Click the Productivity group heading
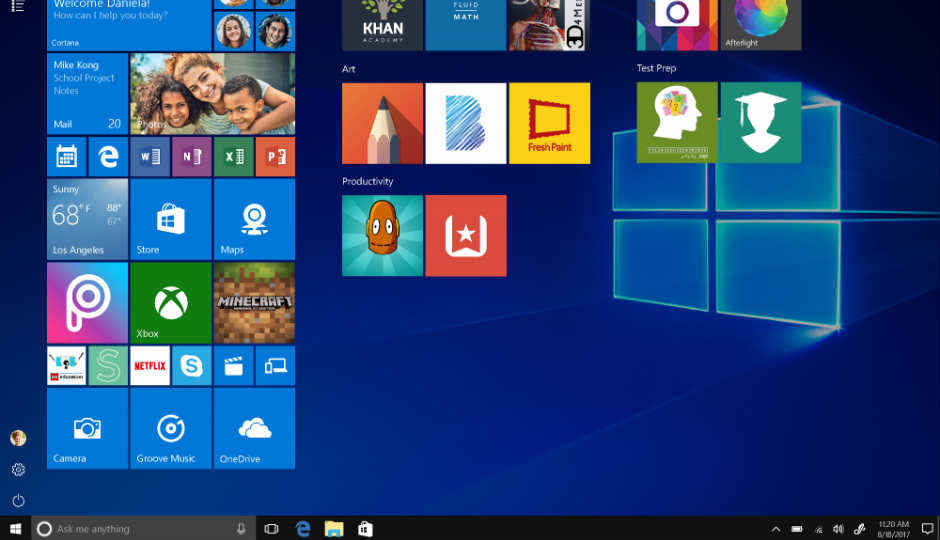The image size is (940, 540). click(x=367, y=181)
